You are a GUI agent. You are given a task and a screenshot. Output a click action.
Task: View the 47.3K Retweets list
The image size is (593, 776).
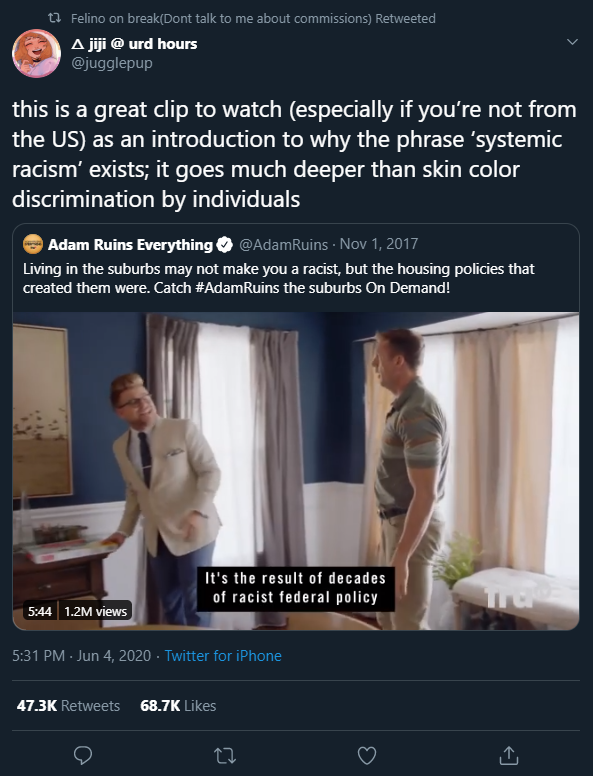click(x=68, y=705)
